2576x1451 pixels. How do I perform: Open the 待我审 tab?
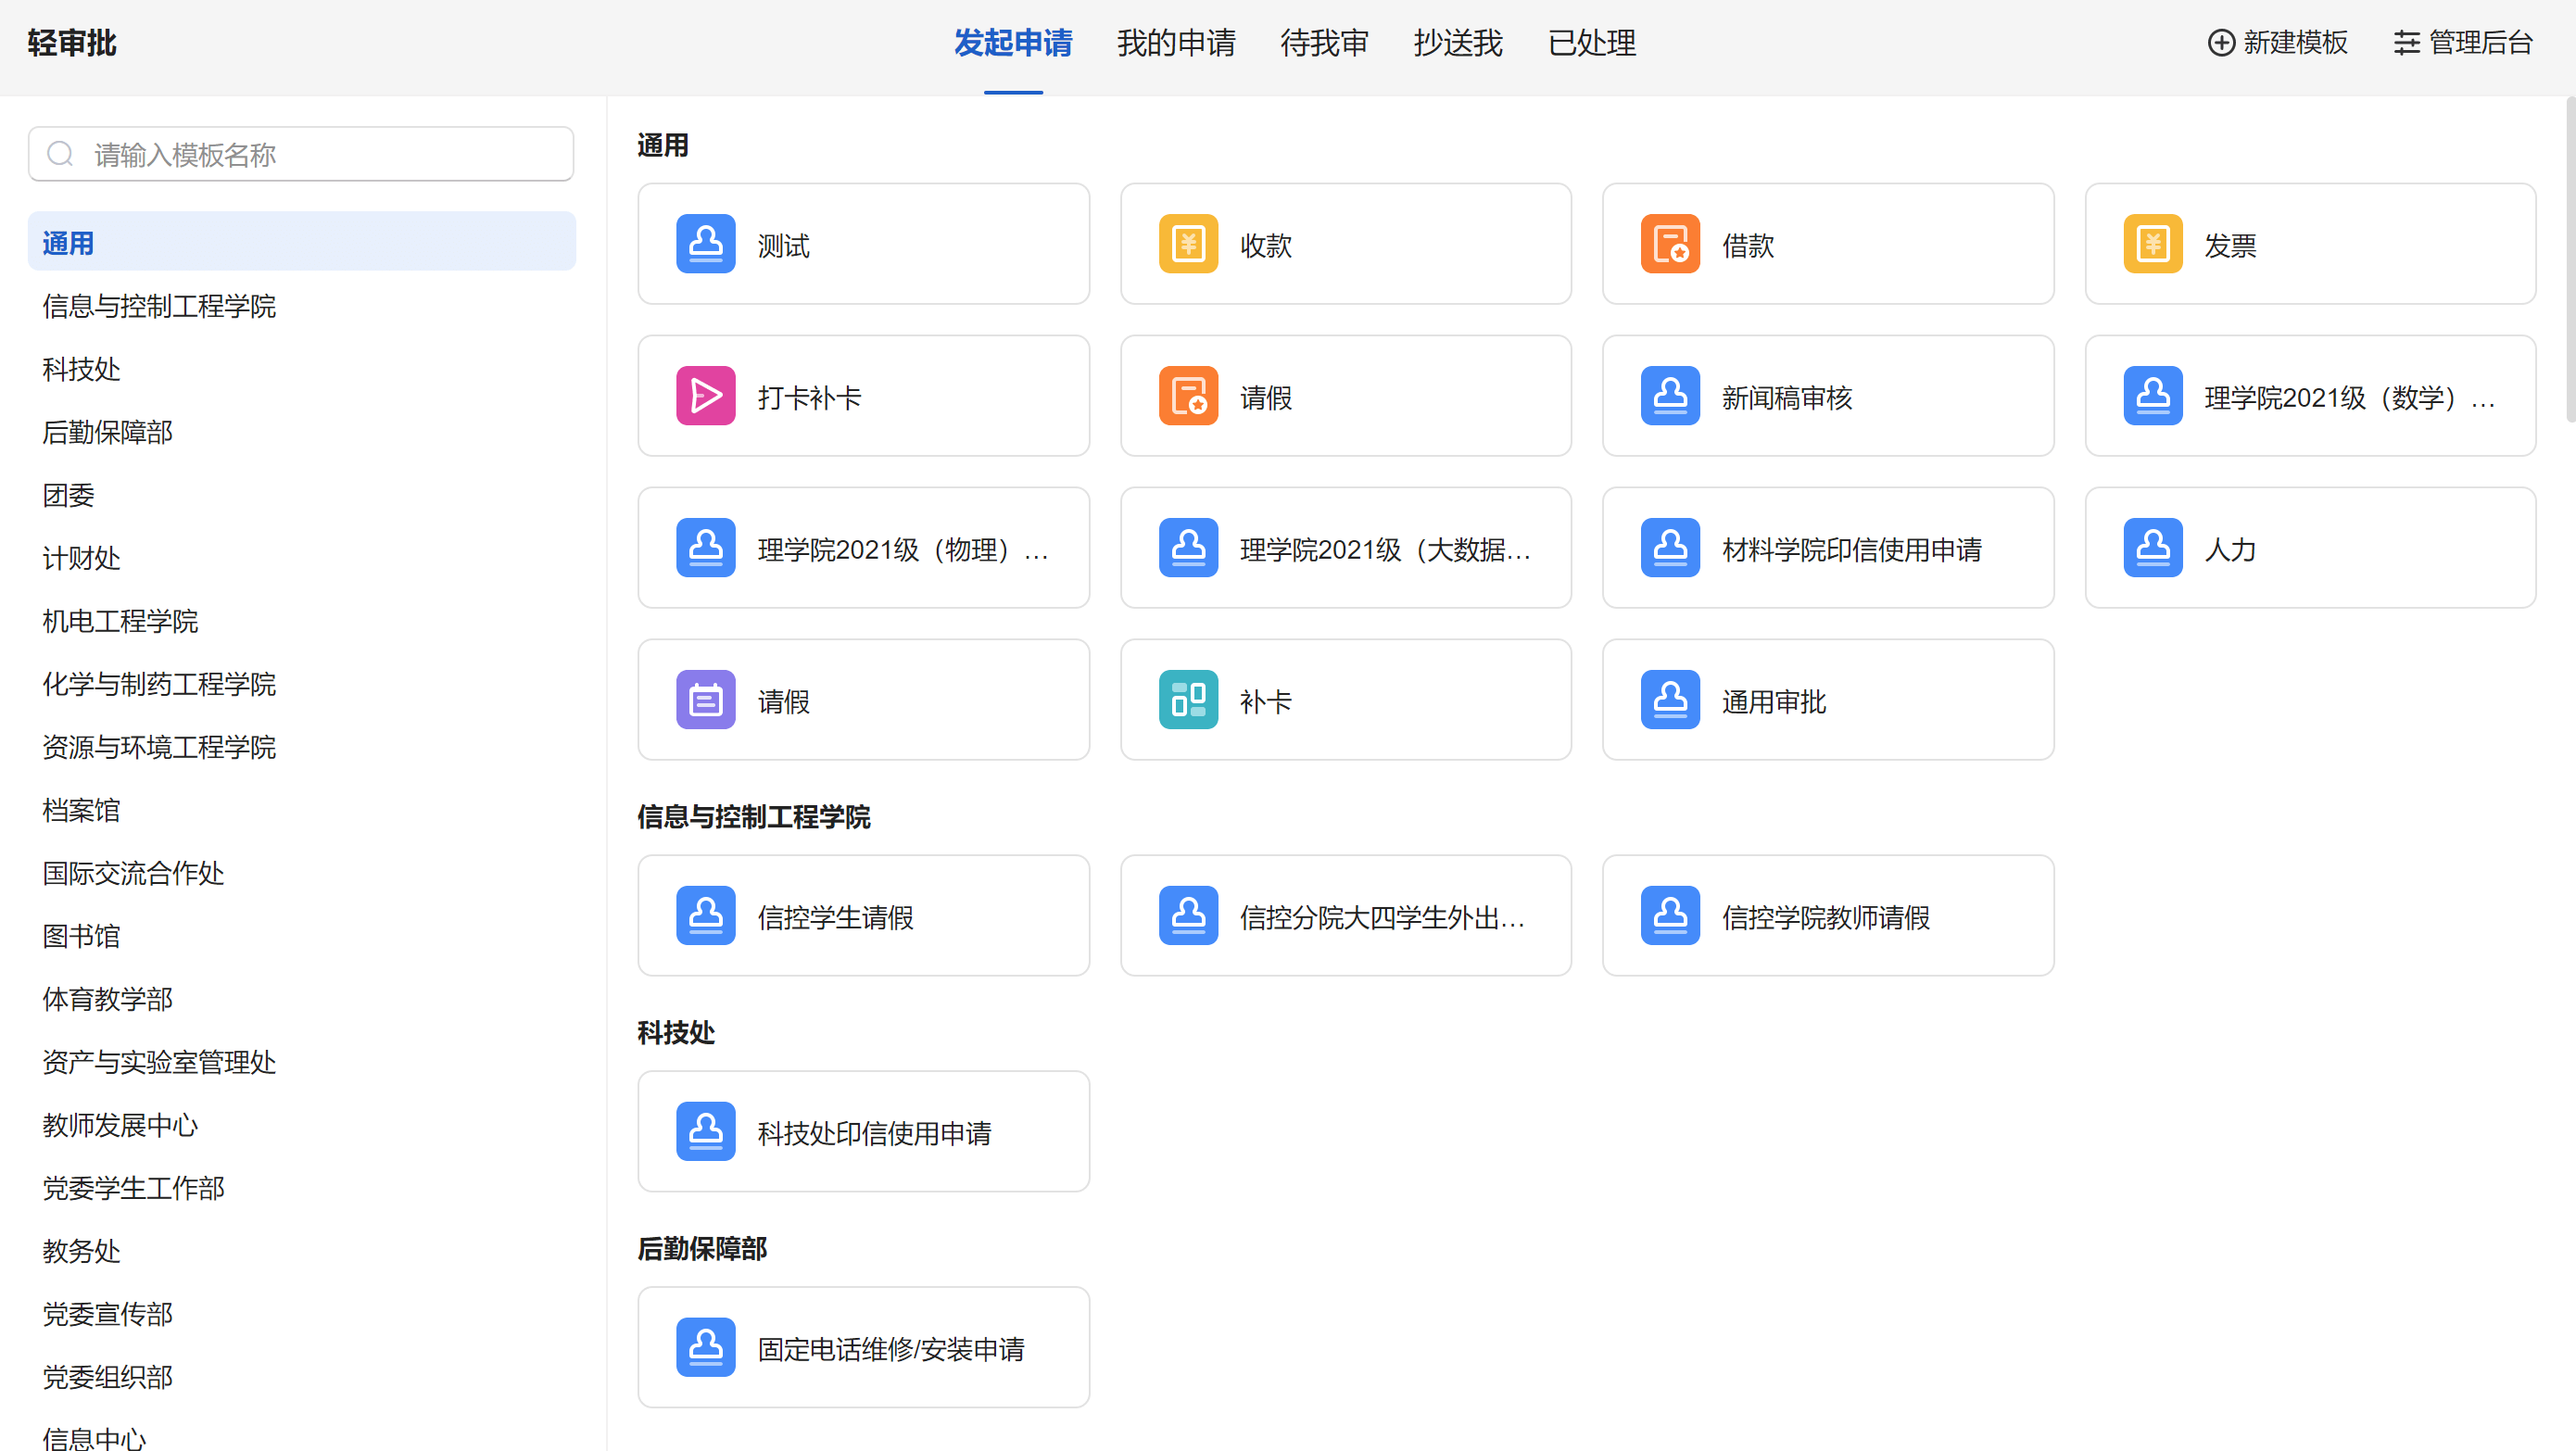[1324, 43]
